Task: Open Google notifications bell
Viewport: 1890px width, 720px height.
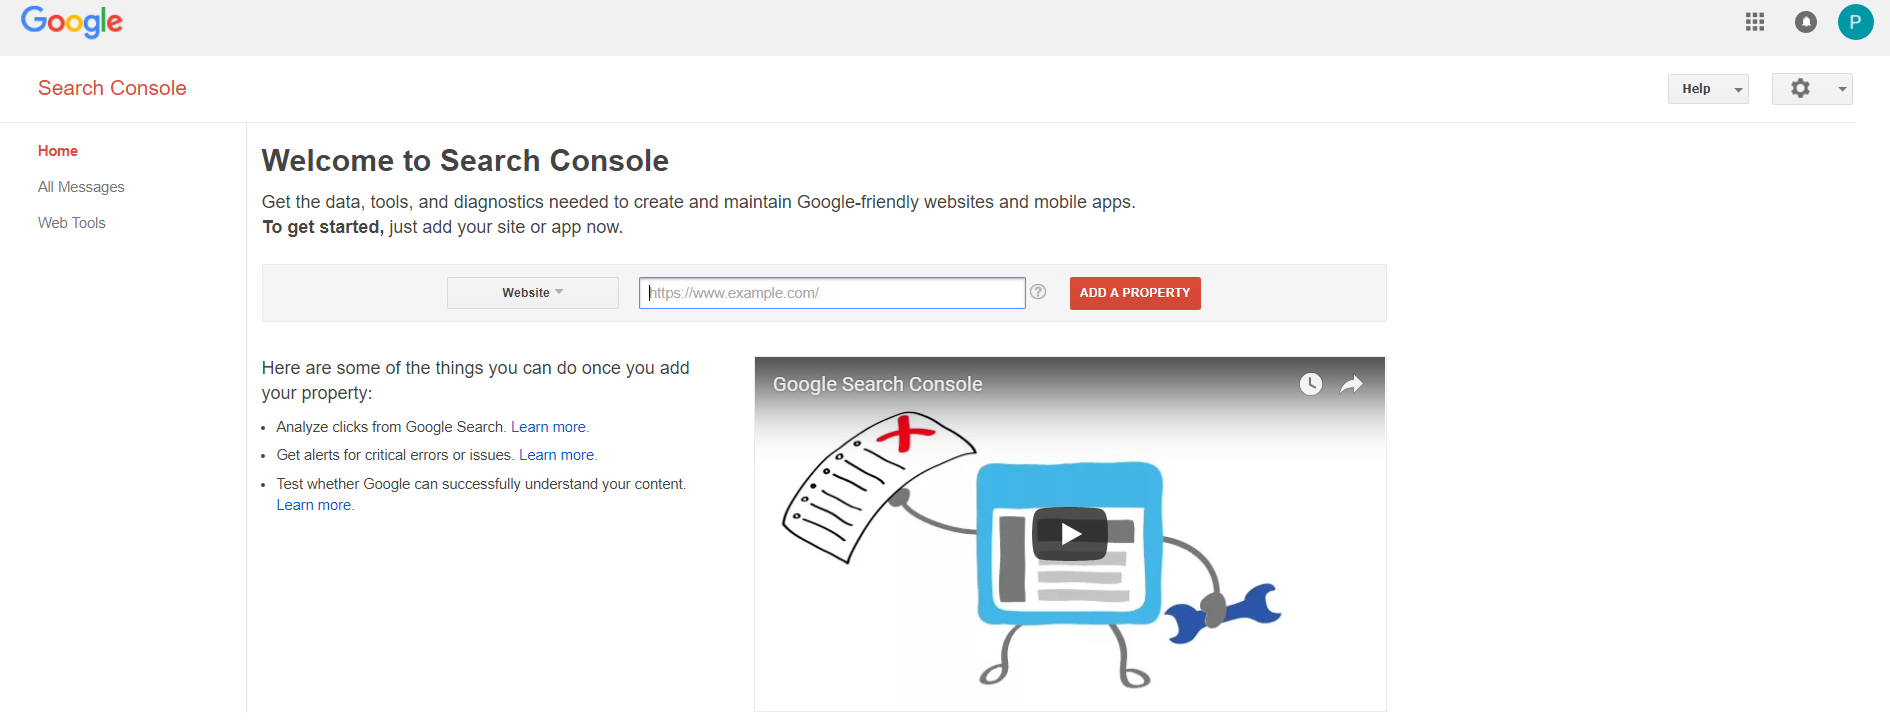Action: (x=1806, y=22)
